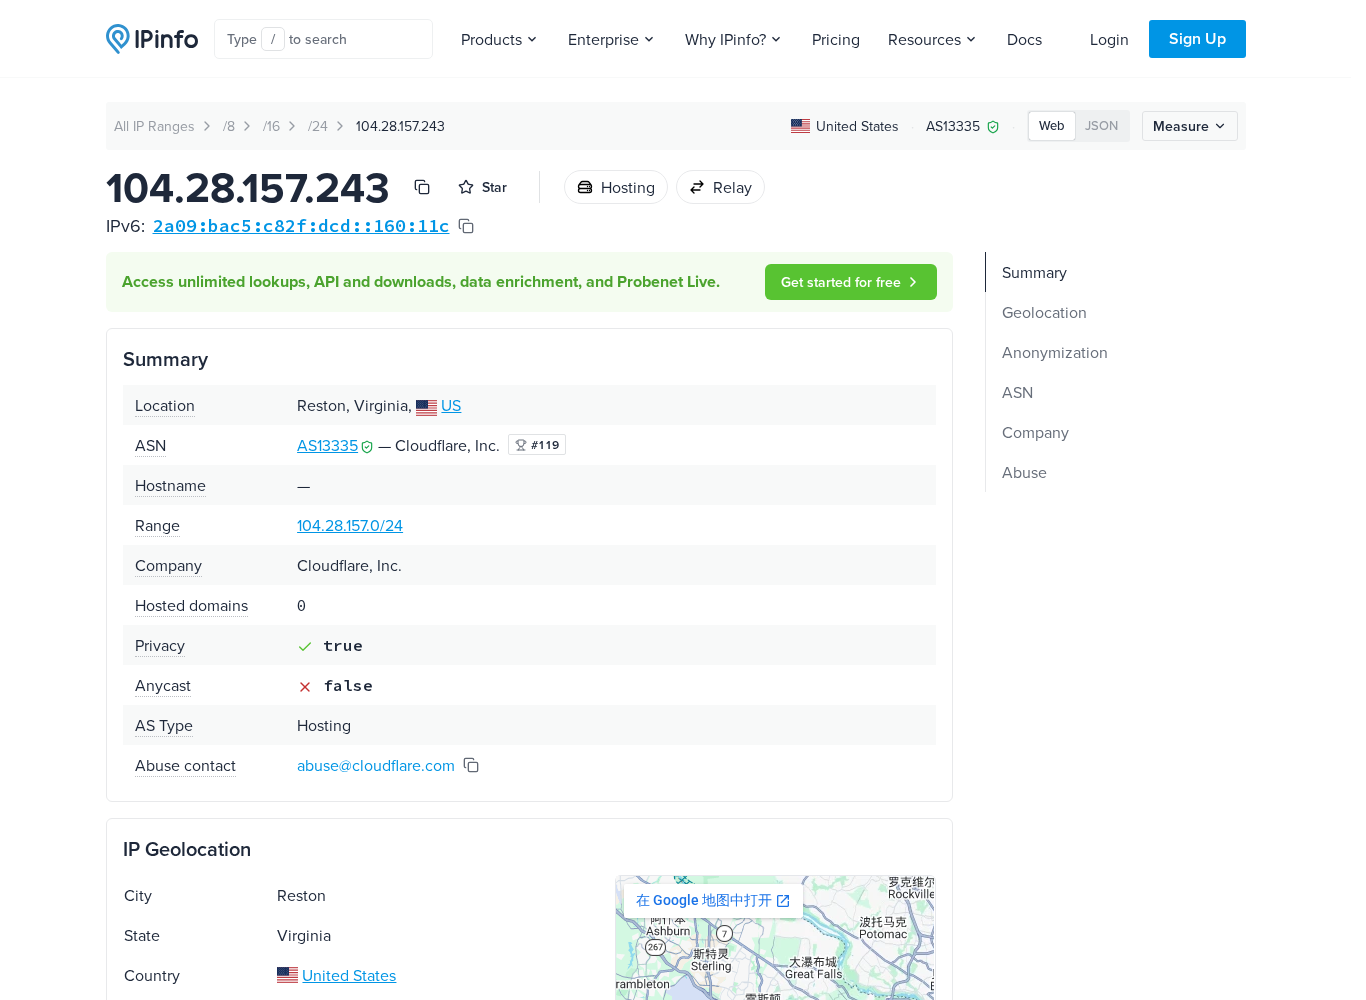Click Get started for free

[851, 282]
